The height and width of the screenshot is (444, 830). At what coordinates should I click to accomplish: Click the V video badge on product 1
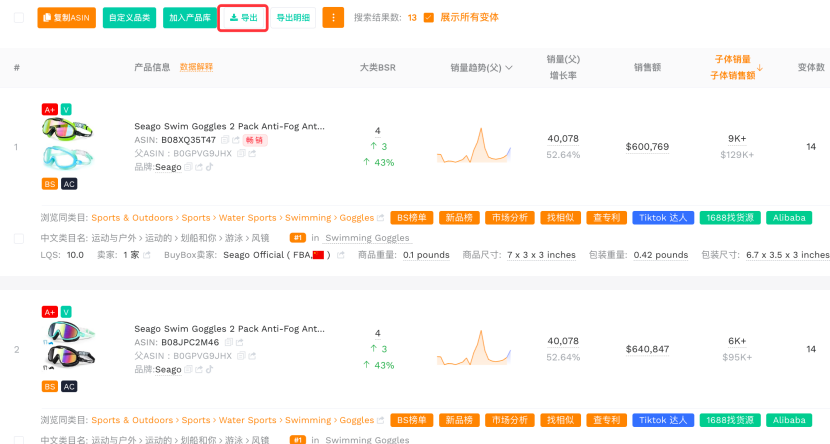tap(66, 110)
